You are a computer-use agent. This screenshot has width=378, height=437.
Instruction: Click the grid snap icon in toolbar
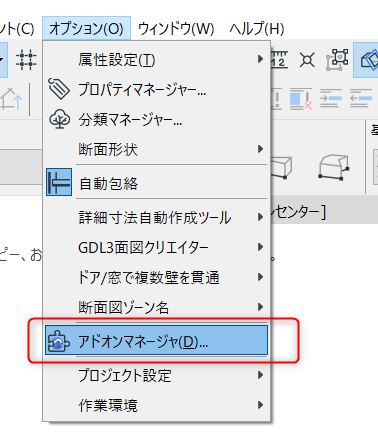[x=26, y=60]
